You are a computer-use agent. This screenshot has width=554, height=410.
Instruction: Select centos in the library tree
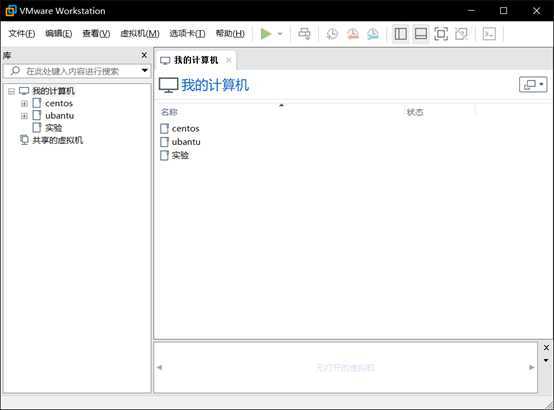coord(59,104)
